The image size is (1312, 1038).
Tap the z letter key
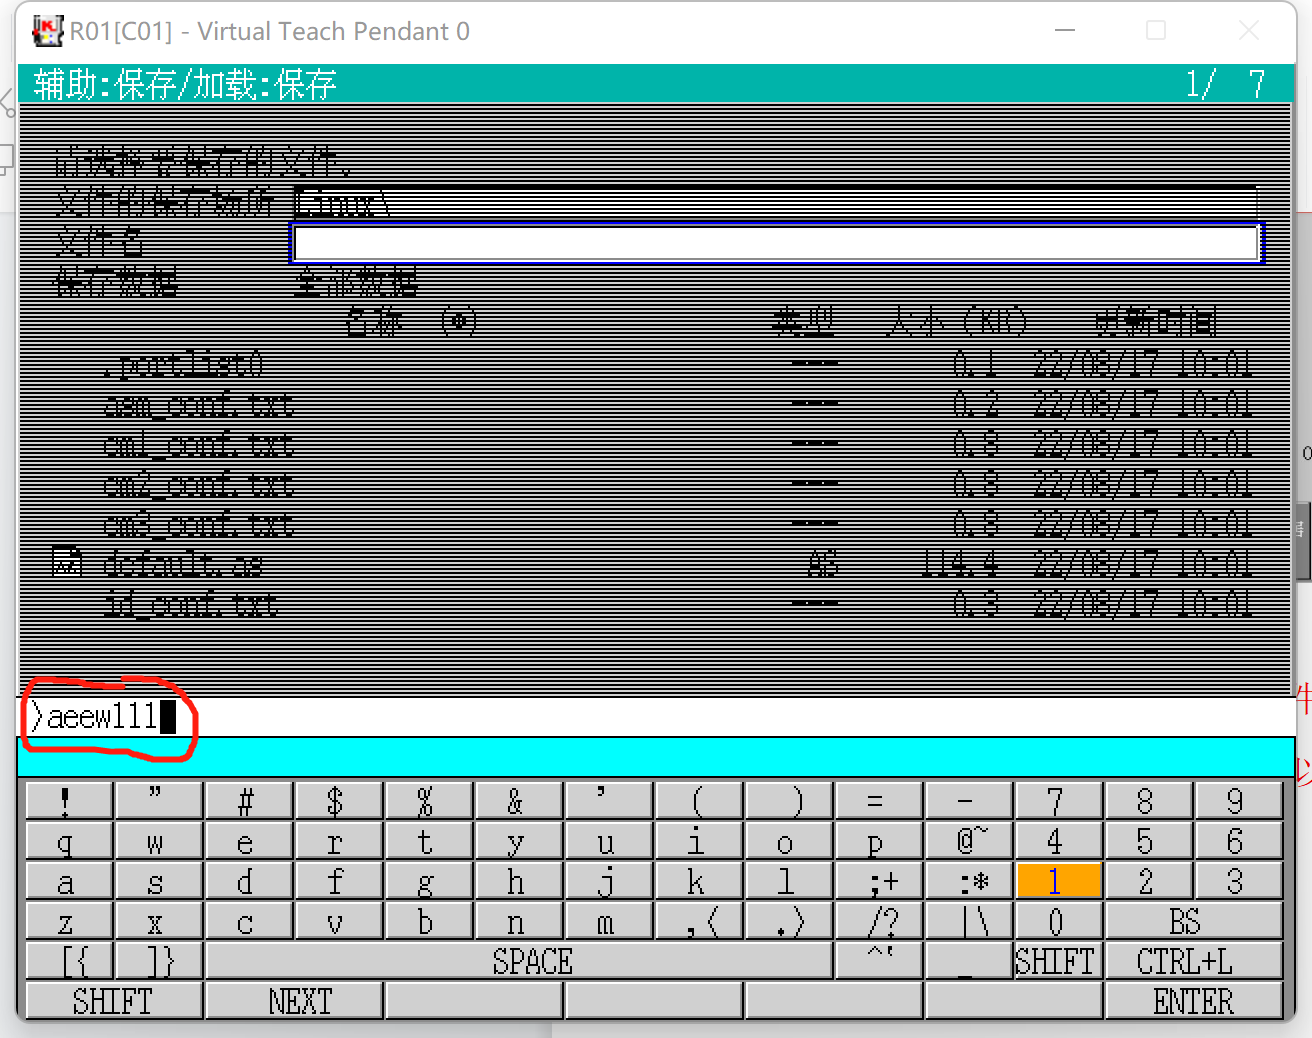68,921
